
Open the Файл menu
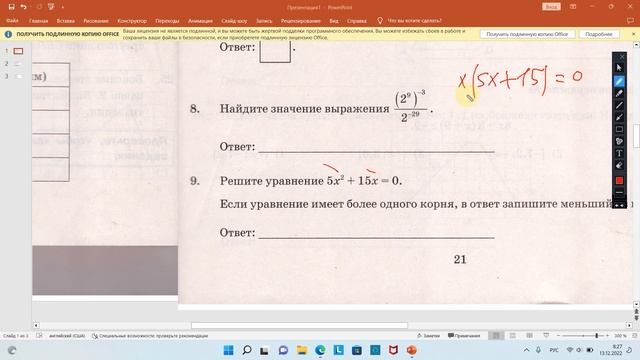(x=12, y=20)
